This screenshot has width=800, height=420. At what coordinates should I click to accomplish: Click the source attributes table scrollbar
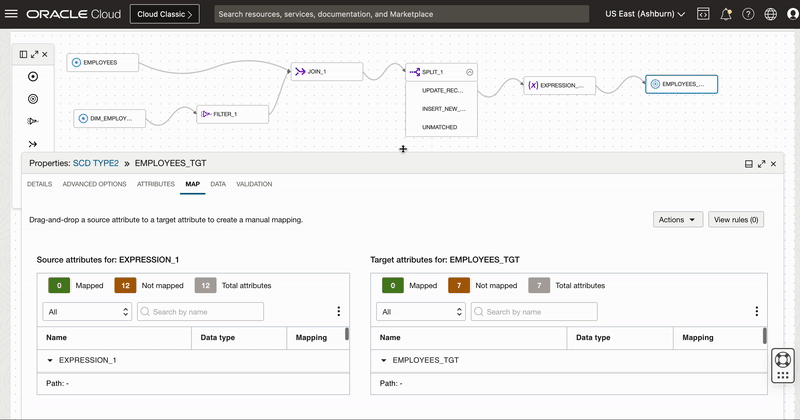(x=347, y=334)
